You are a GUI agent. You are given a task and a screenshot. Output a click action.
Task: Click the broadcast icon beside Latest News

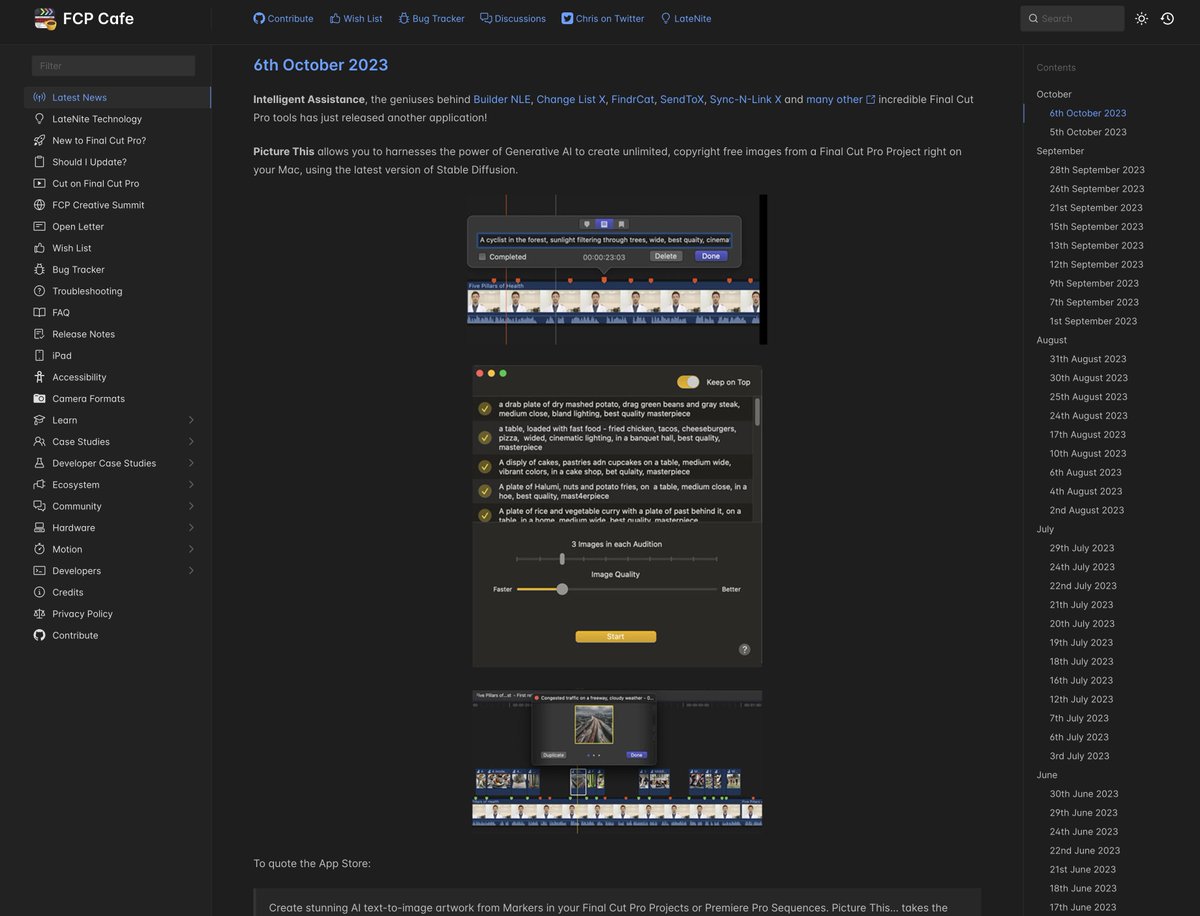coord(39,97)
